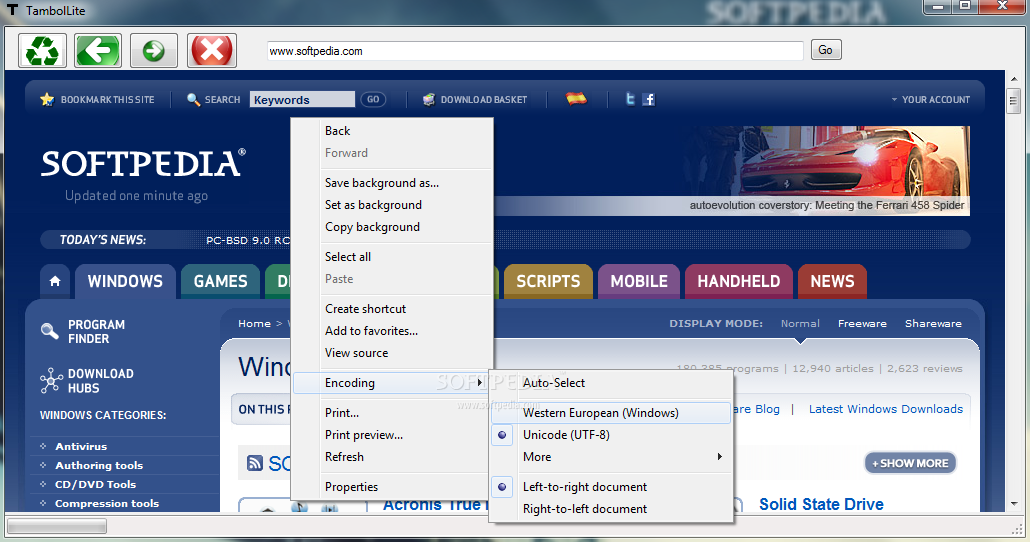Switch to the Scripts tab
The image size is (1030, 542).
(x=548, y=281)
